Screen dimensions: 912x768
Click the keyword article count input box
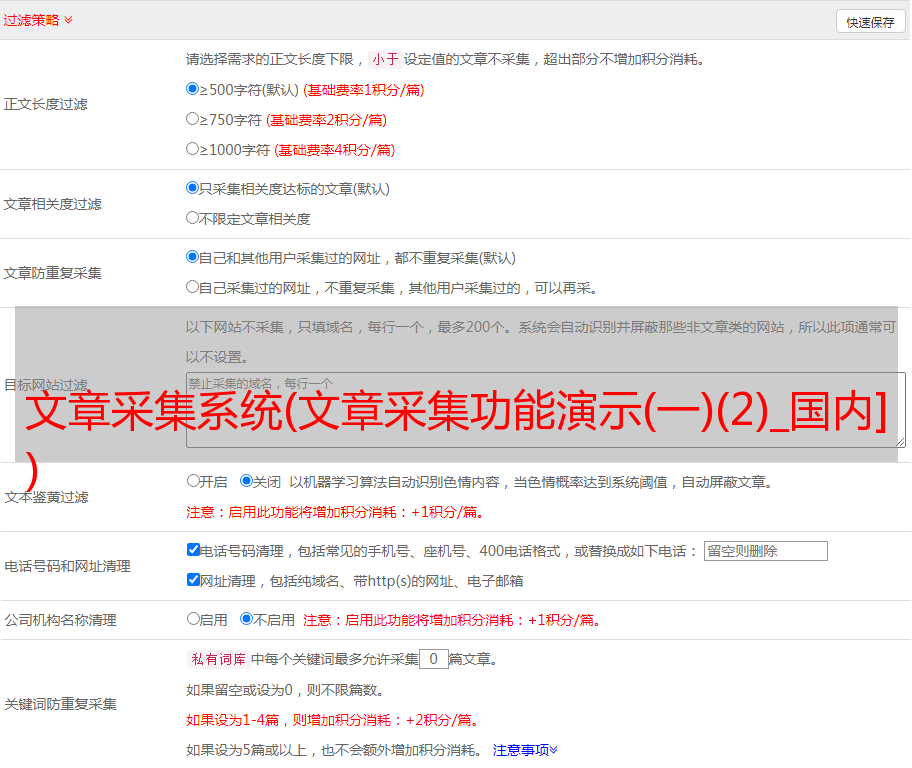(x=433, y=659)
